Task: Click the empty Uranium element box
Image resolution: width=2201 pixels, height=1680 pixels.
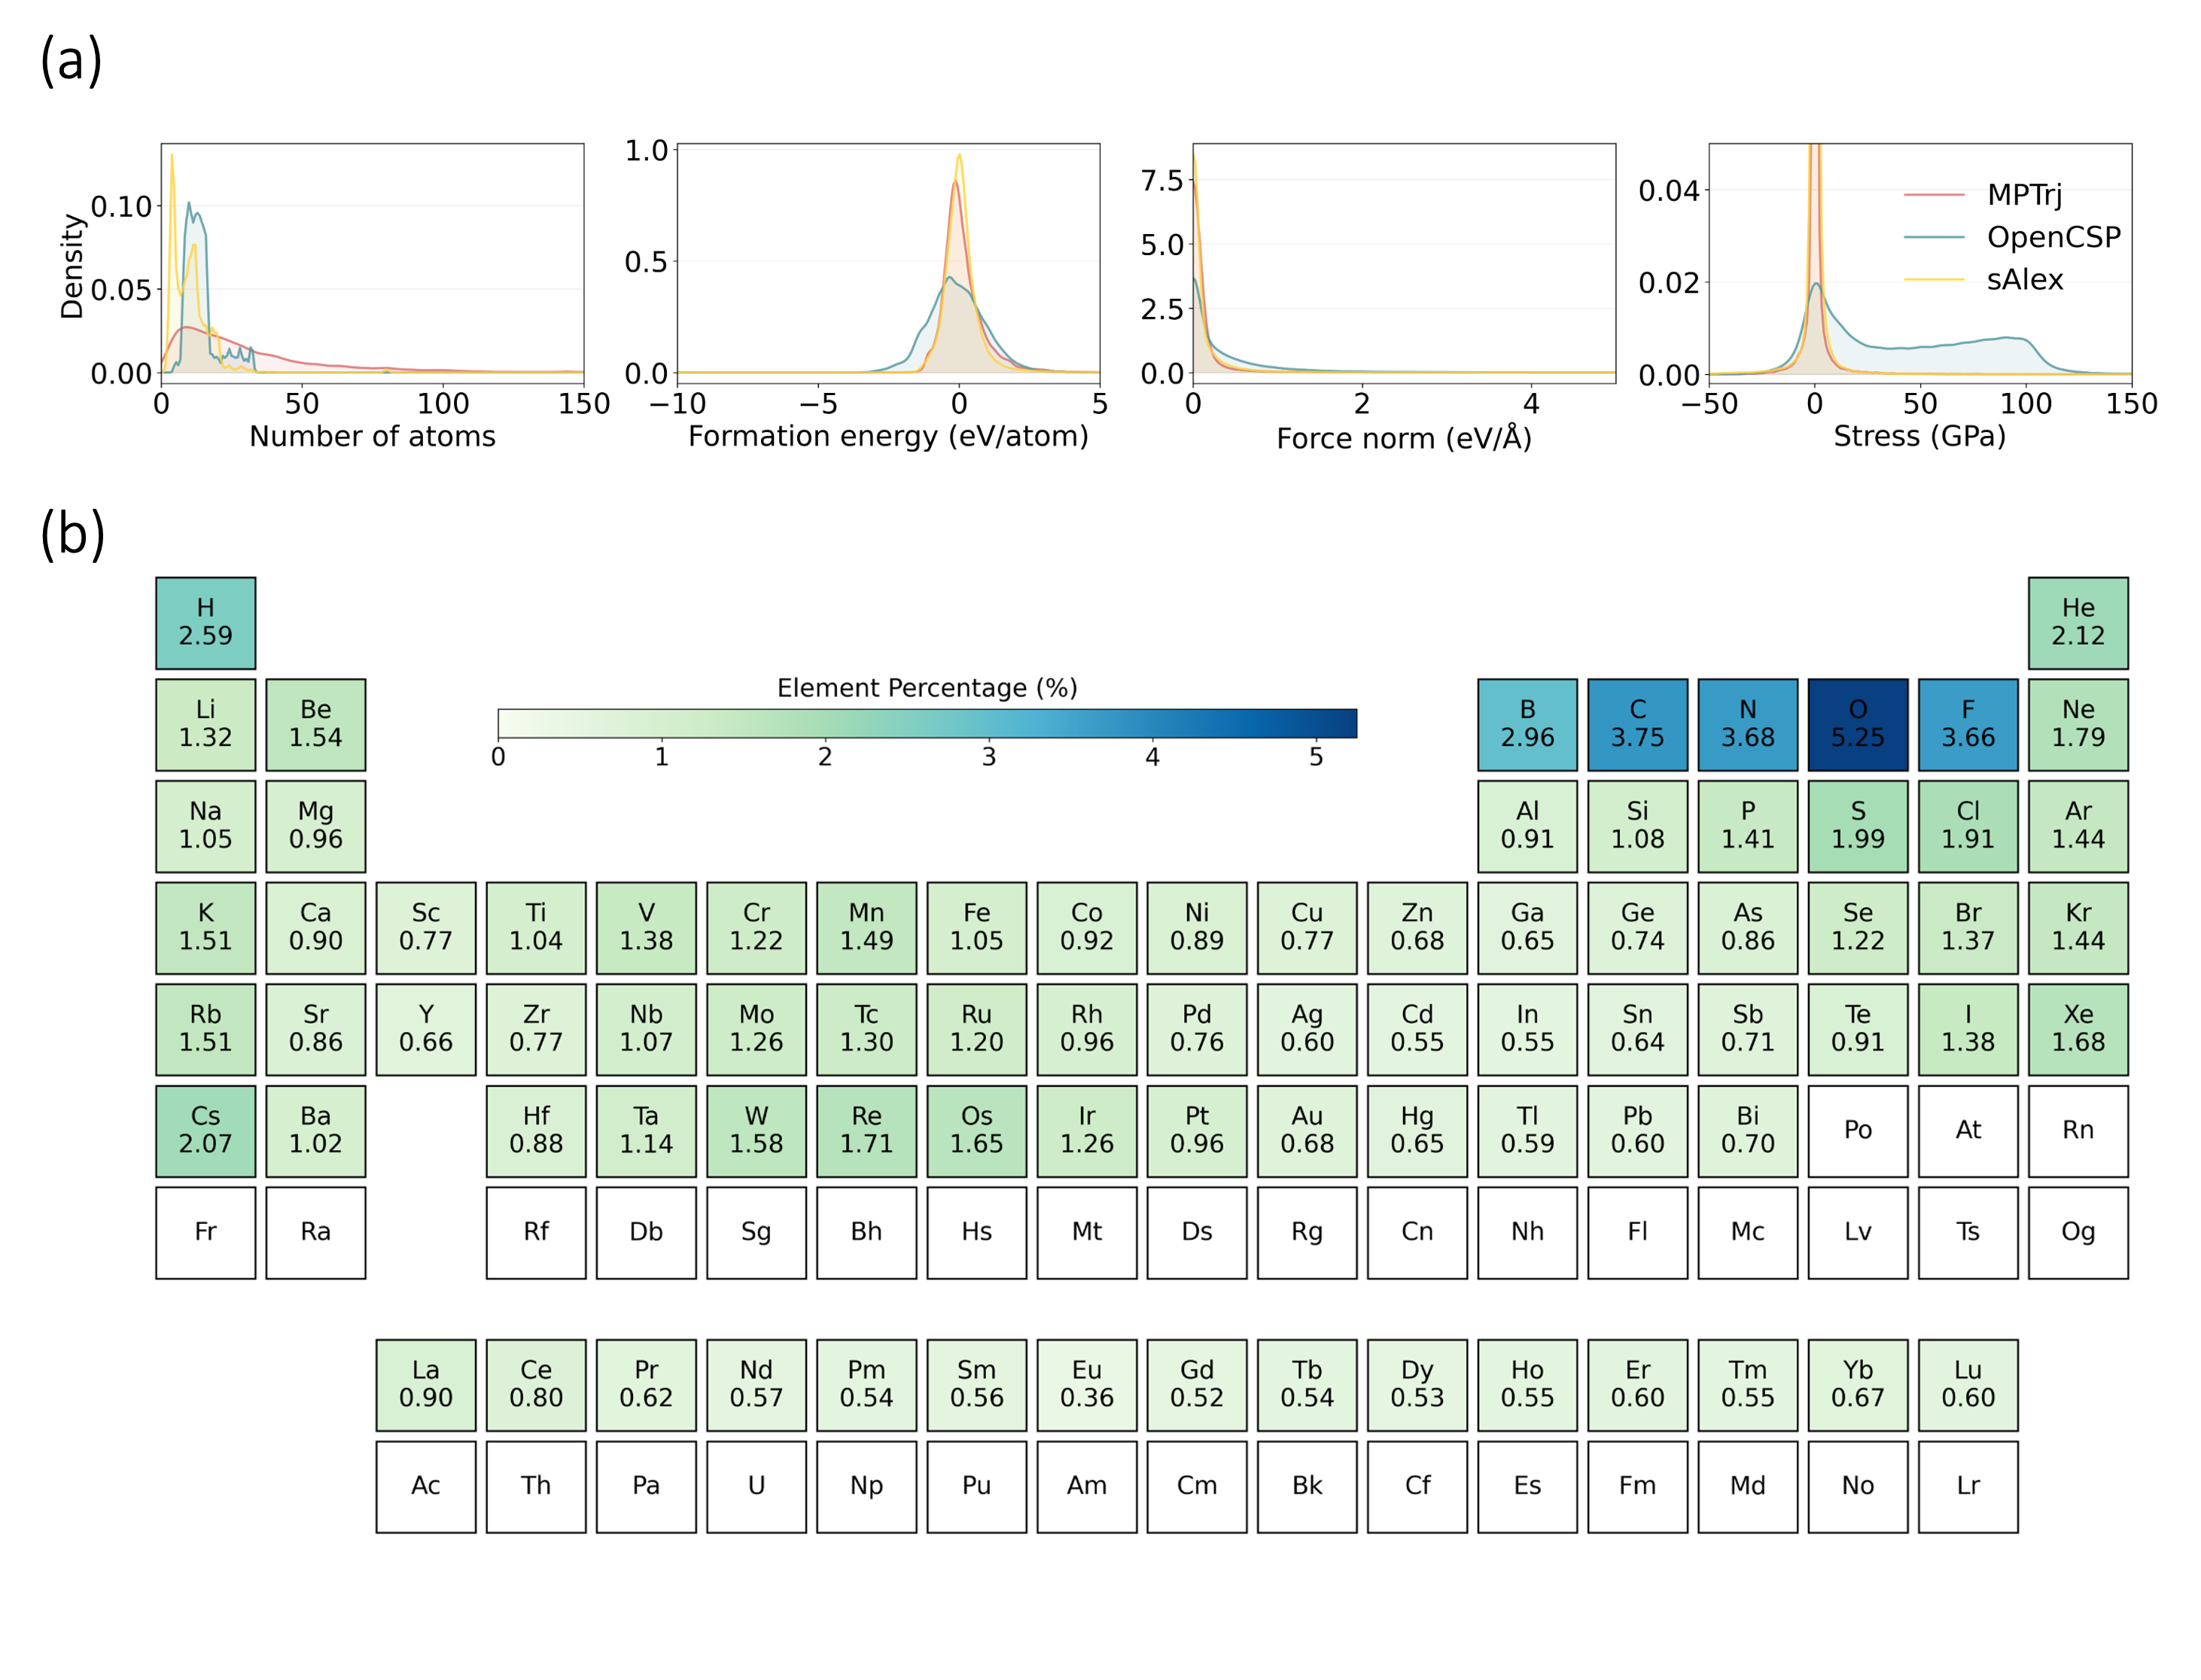Action: click(x=756, y=1486)
